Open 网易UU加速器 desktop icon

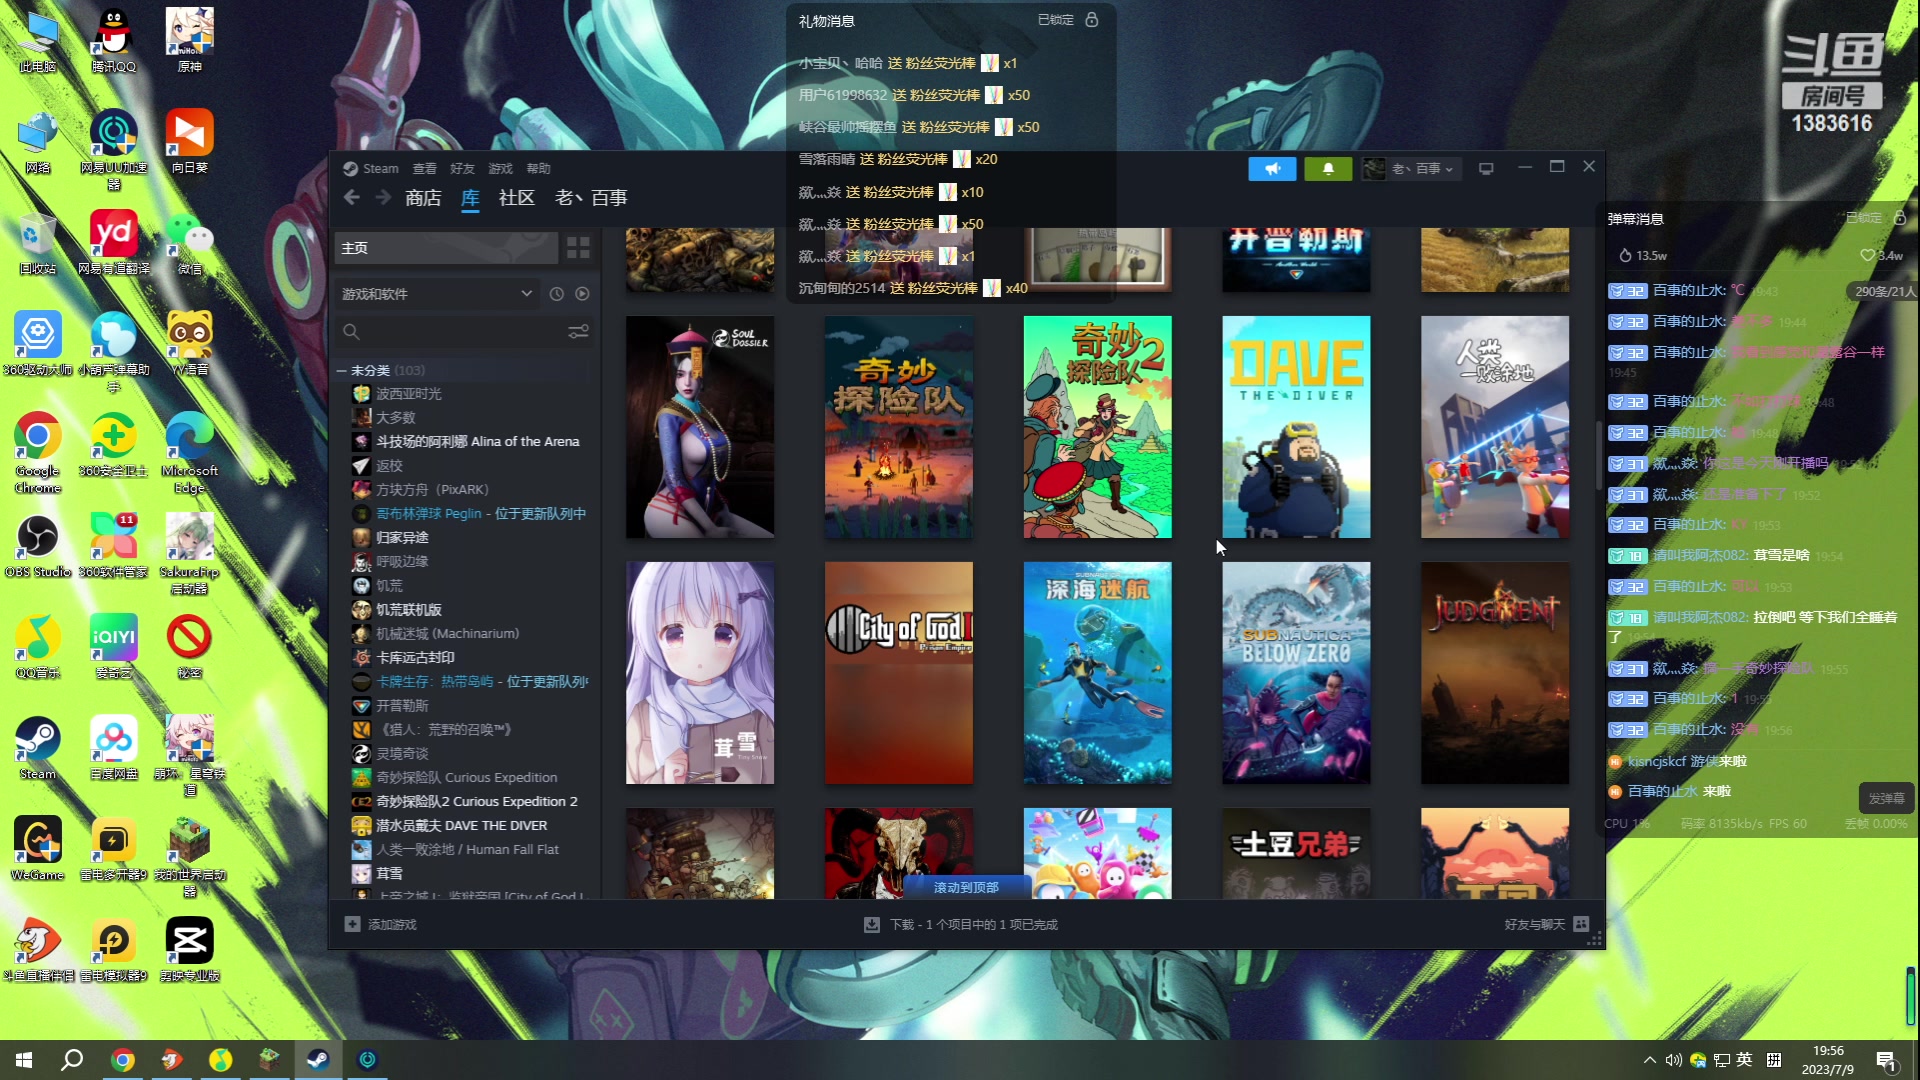coord(113,150)
